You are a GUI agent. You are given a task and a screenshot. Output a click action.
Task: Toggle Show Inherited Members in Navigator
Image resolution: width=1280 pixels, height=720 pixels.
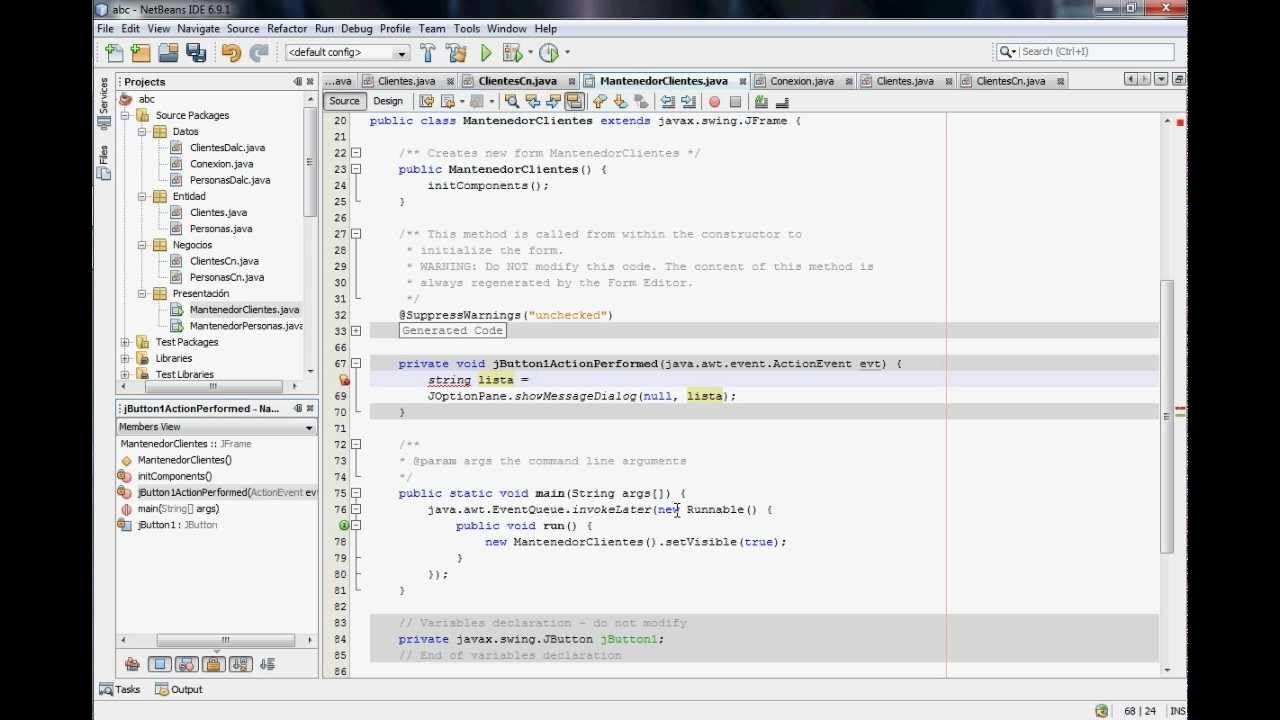pyautogui.click(x=132, y=664)
